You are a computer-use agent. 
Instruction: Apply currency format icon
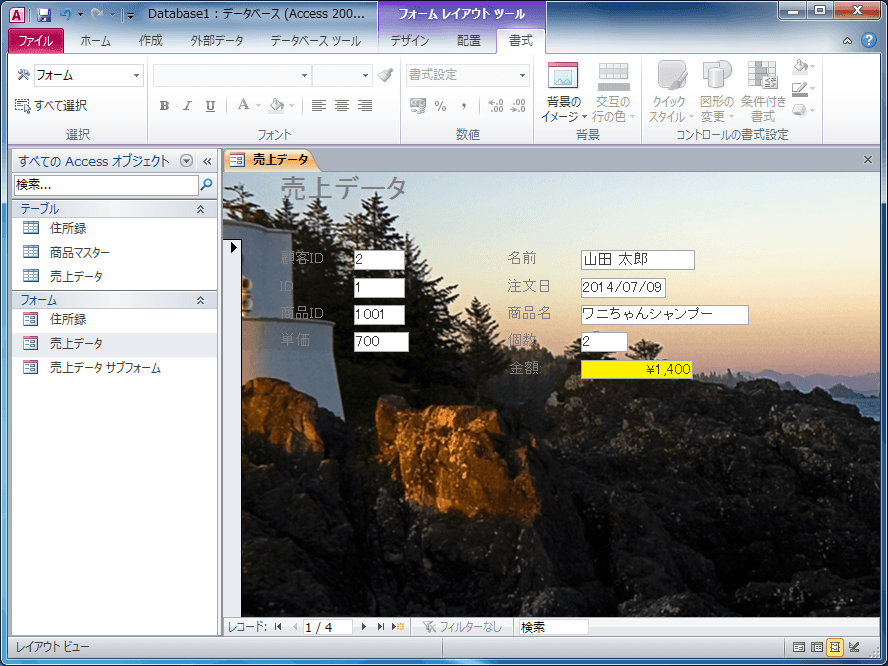418,105
